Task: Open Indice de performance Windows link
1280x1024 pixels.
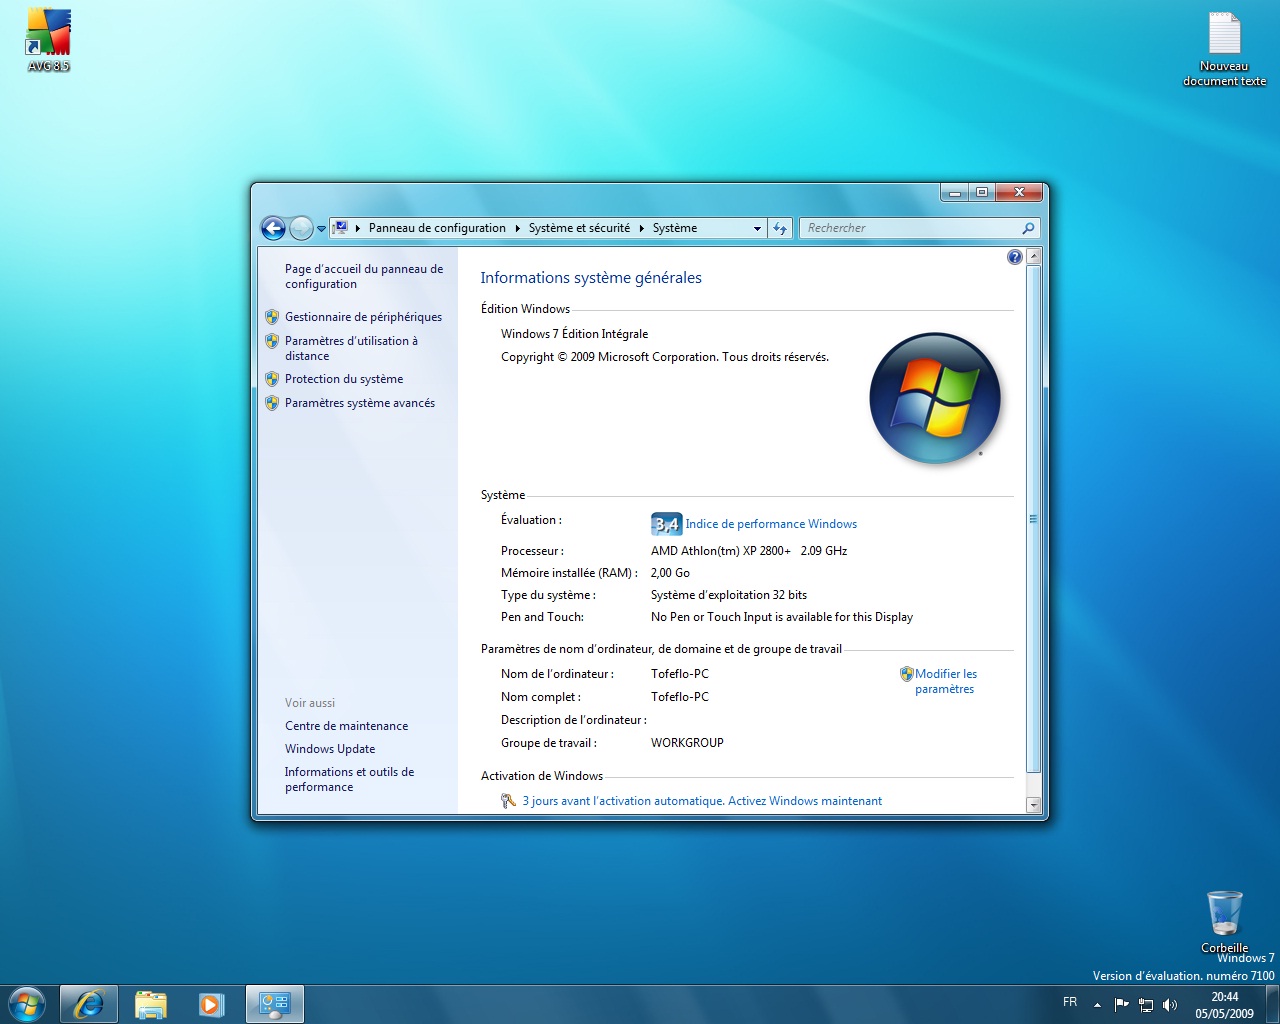Action: tap(771, 524)
